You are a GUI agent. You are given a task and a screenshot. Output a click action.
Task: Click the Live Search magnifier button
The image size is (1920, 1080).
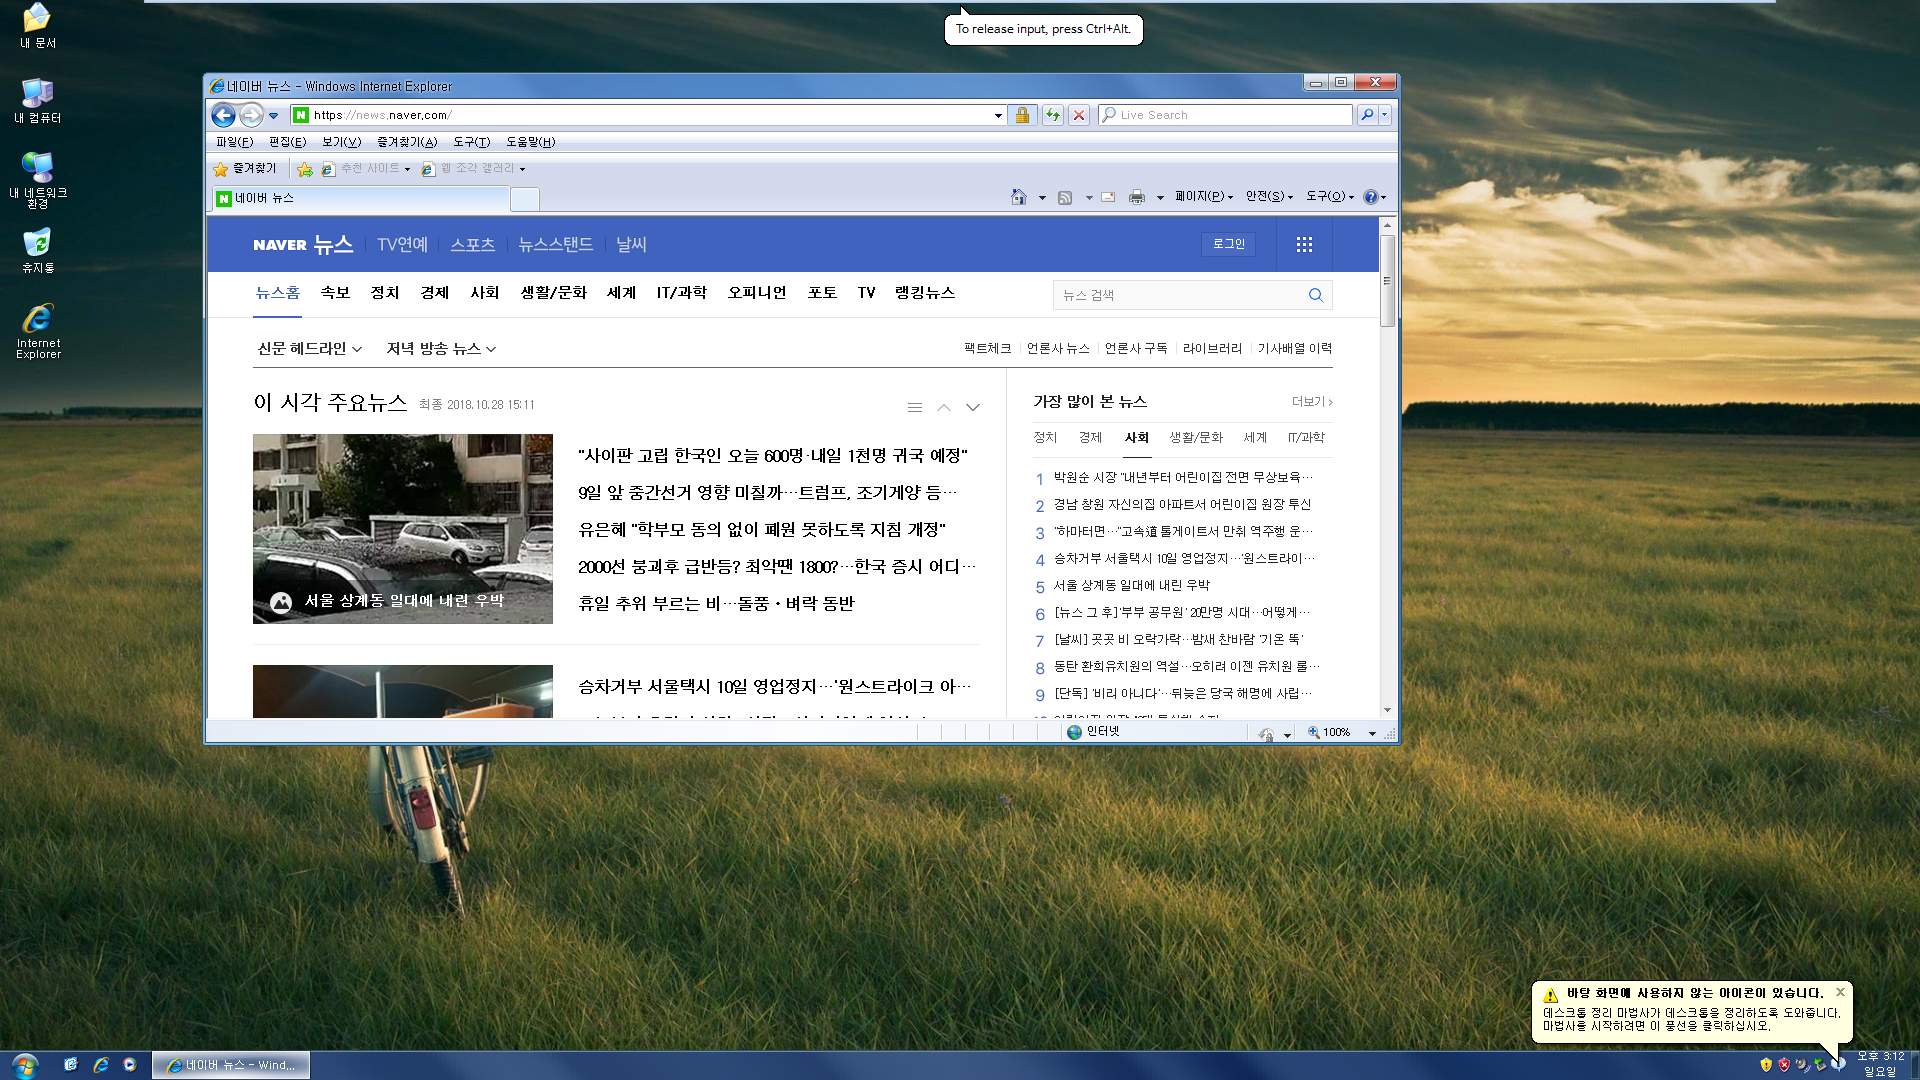[x=1366, y=115]
